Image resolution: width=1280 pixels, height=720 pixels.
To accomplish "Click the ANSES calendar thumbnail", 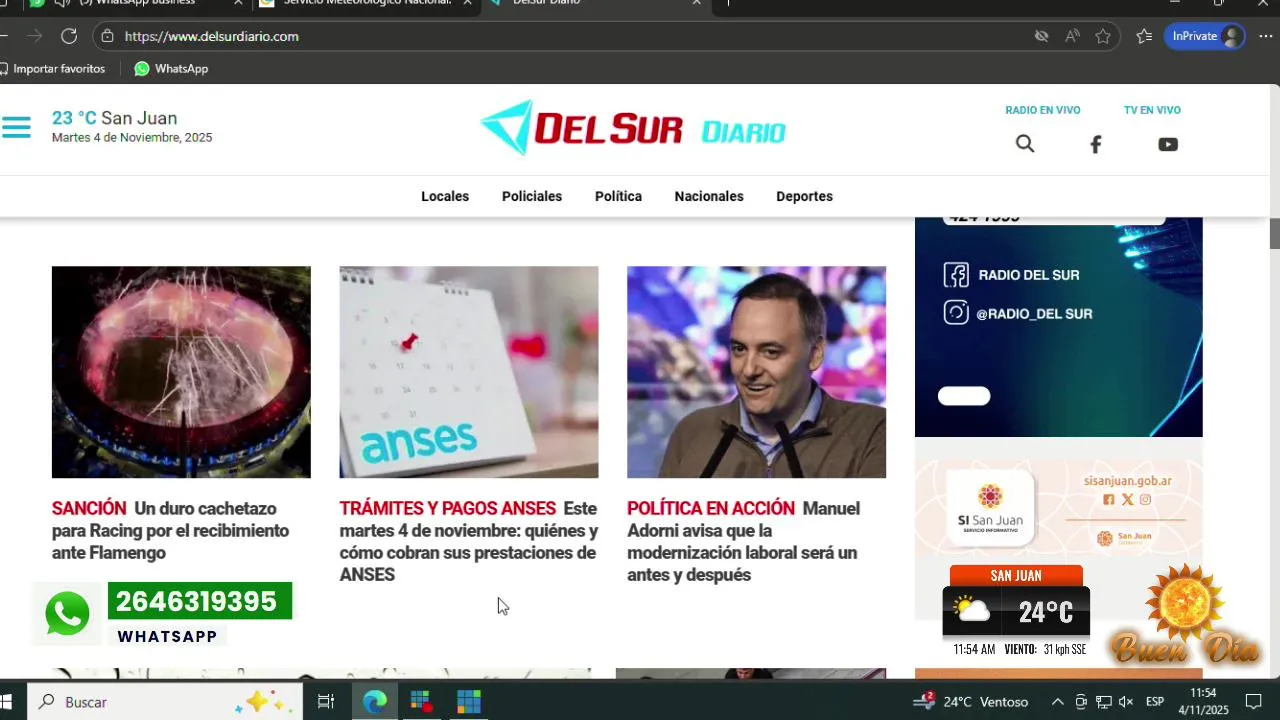I will 469,372.
